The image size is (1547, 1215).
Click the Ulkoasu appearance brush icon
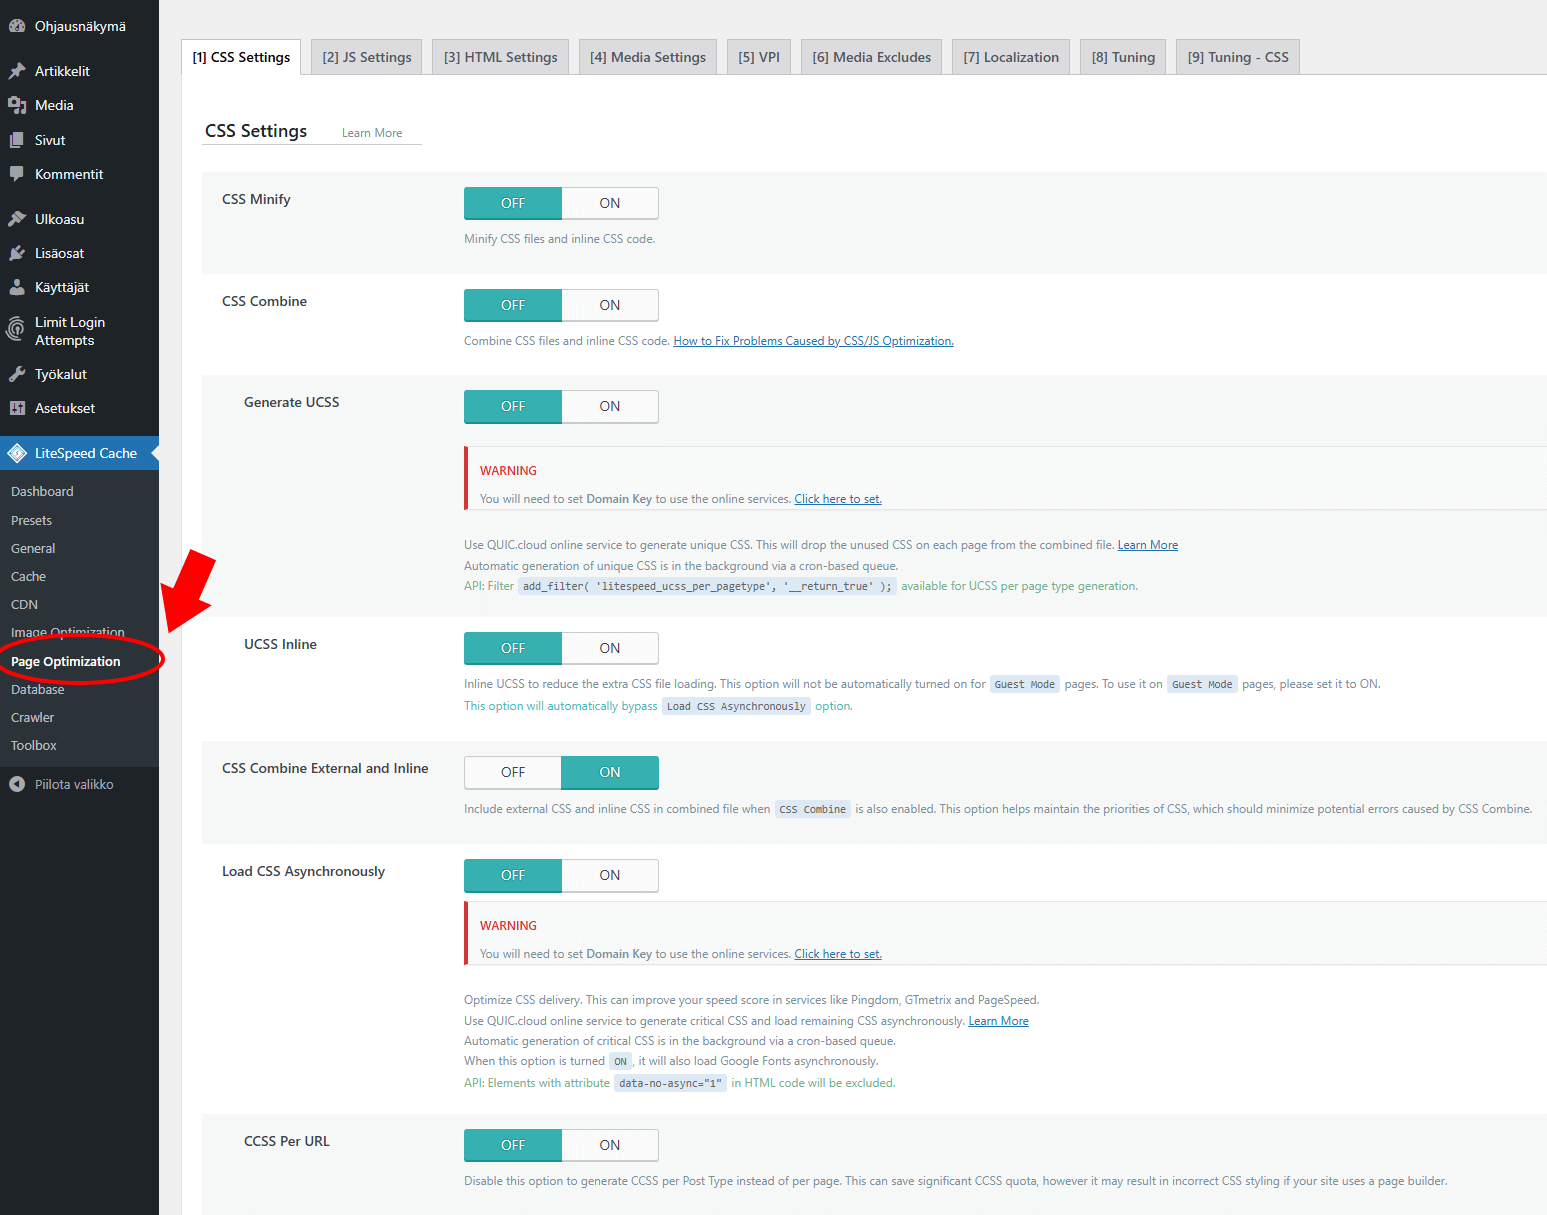(x=17, y=219)
